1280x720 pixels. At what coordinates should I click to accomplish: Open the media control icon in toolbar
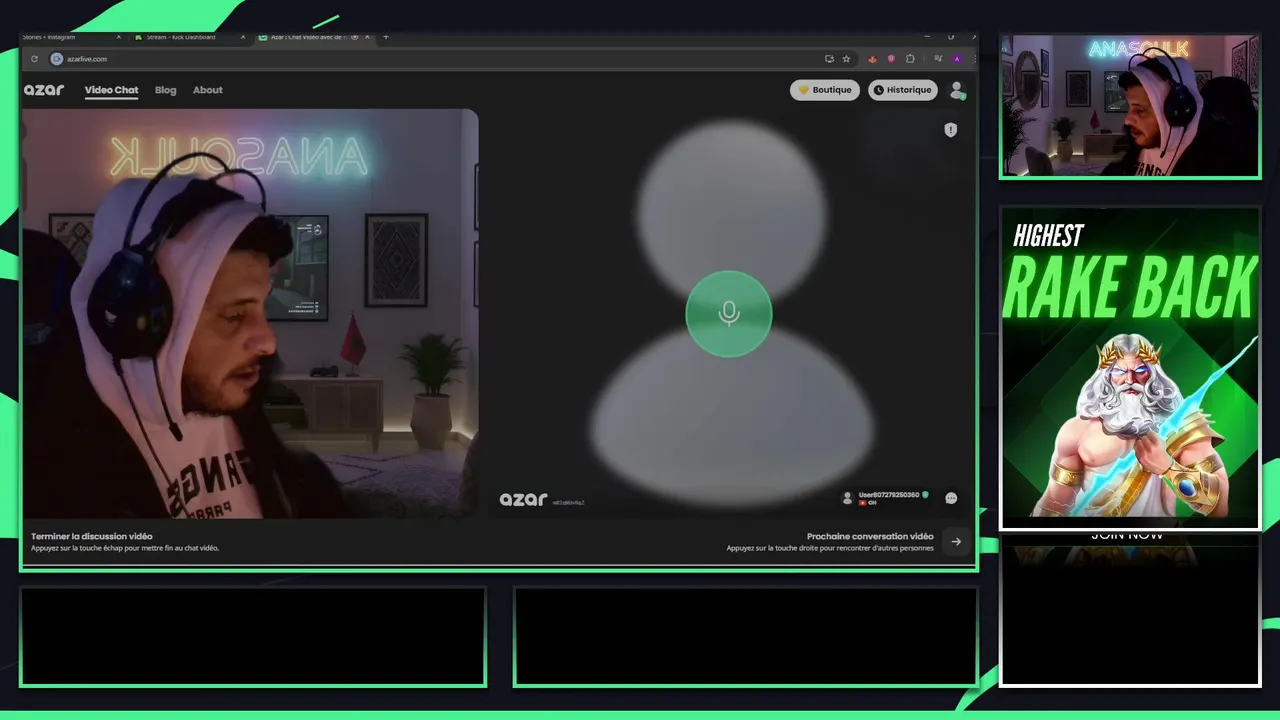coord(938,59)
